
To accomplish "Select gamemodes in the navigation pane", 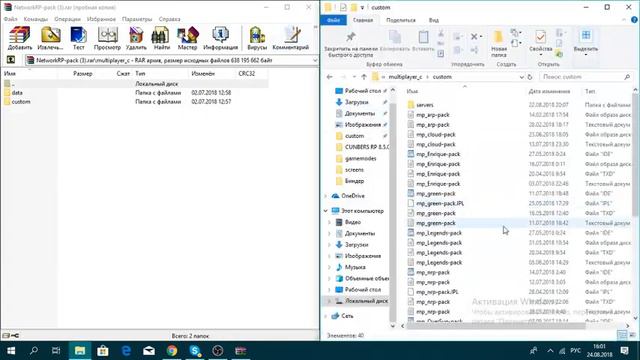I will pyautogui.click(x=360, y=158).
